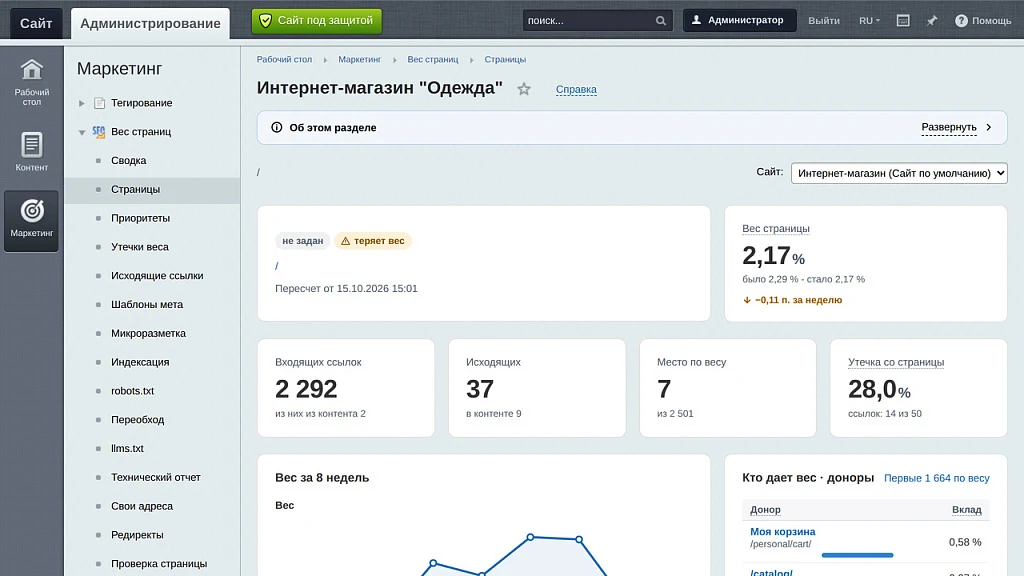Select the Маркетинг target icon
1024x576 pixels.
pos(31,211)
